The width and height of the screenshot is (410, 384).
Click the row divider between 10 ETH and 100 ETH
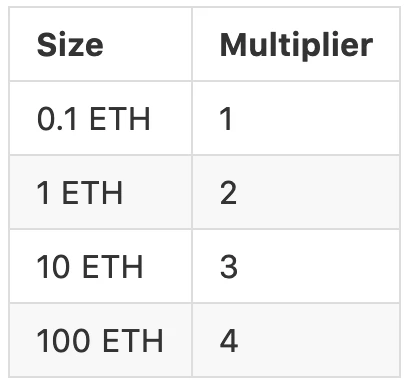[205, 303]
